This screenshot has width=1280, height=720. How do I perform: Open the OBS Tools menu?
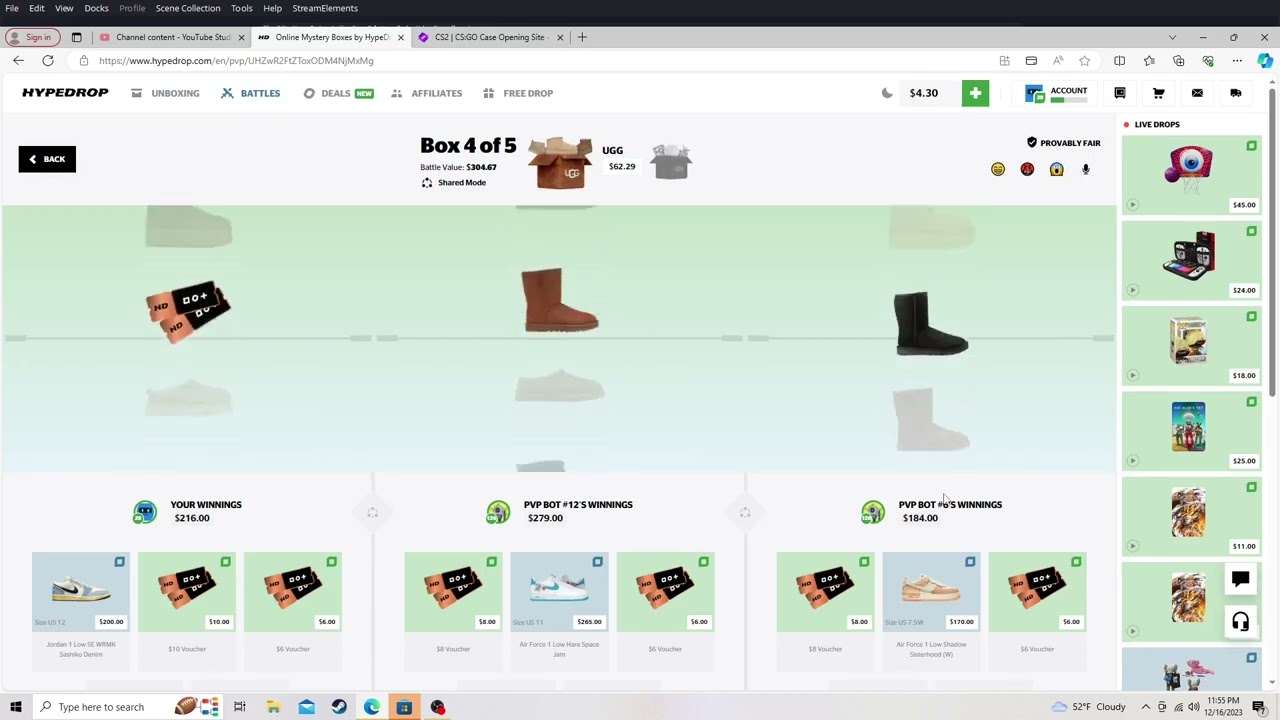coord(242,8)
